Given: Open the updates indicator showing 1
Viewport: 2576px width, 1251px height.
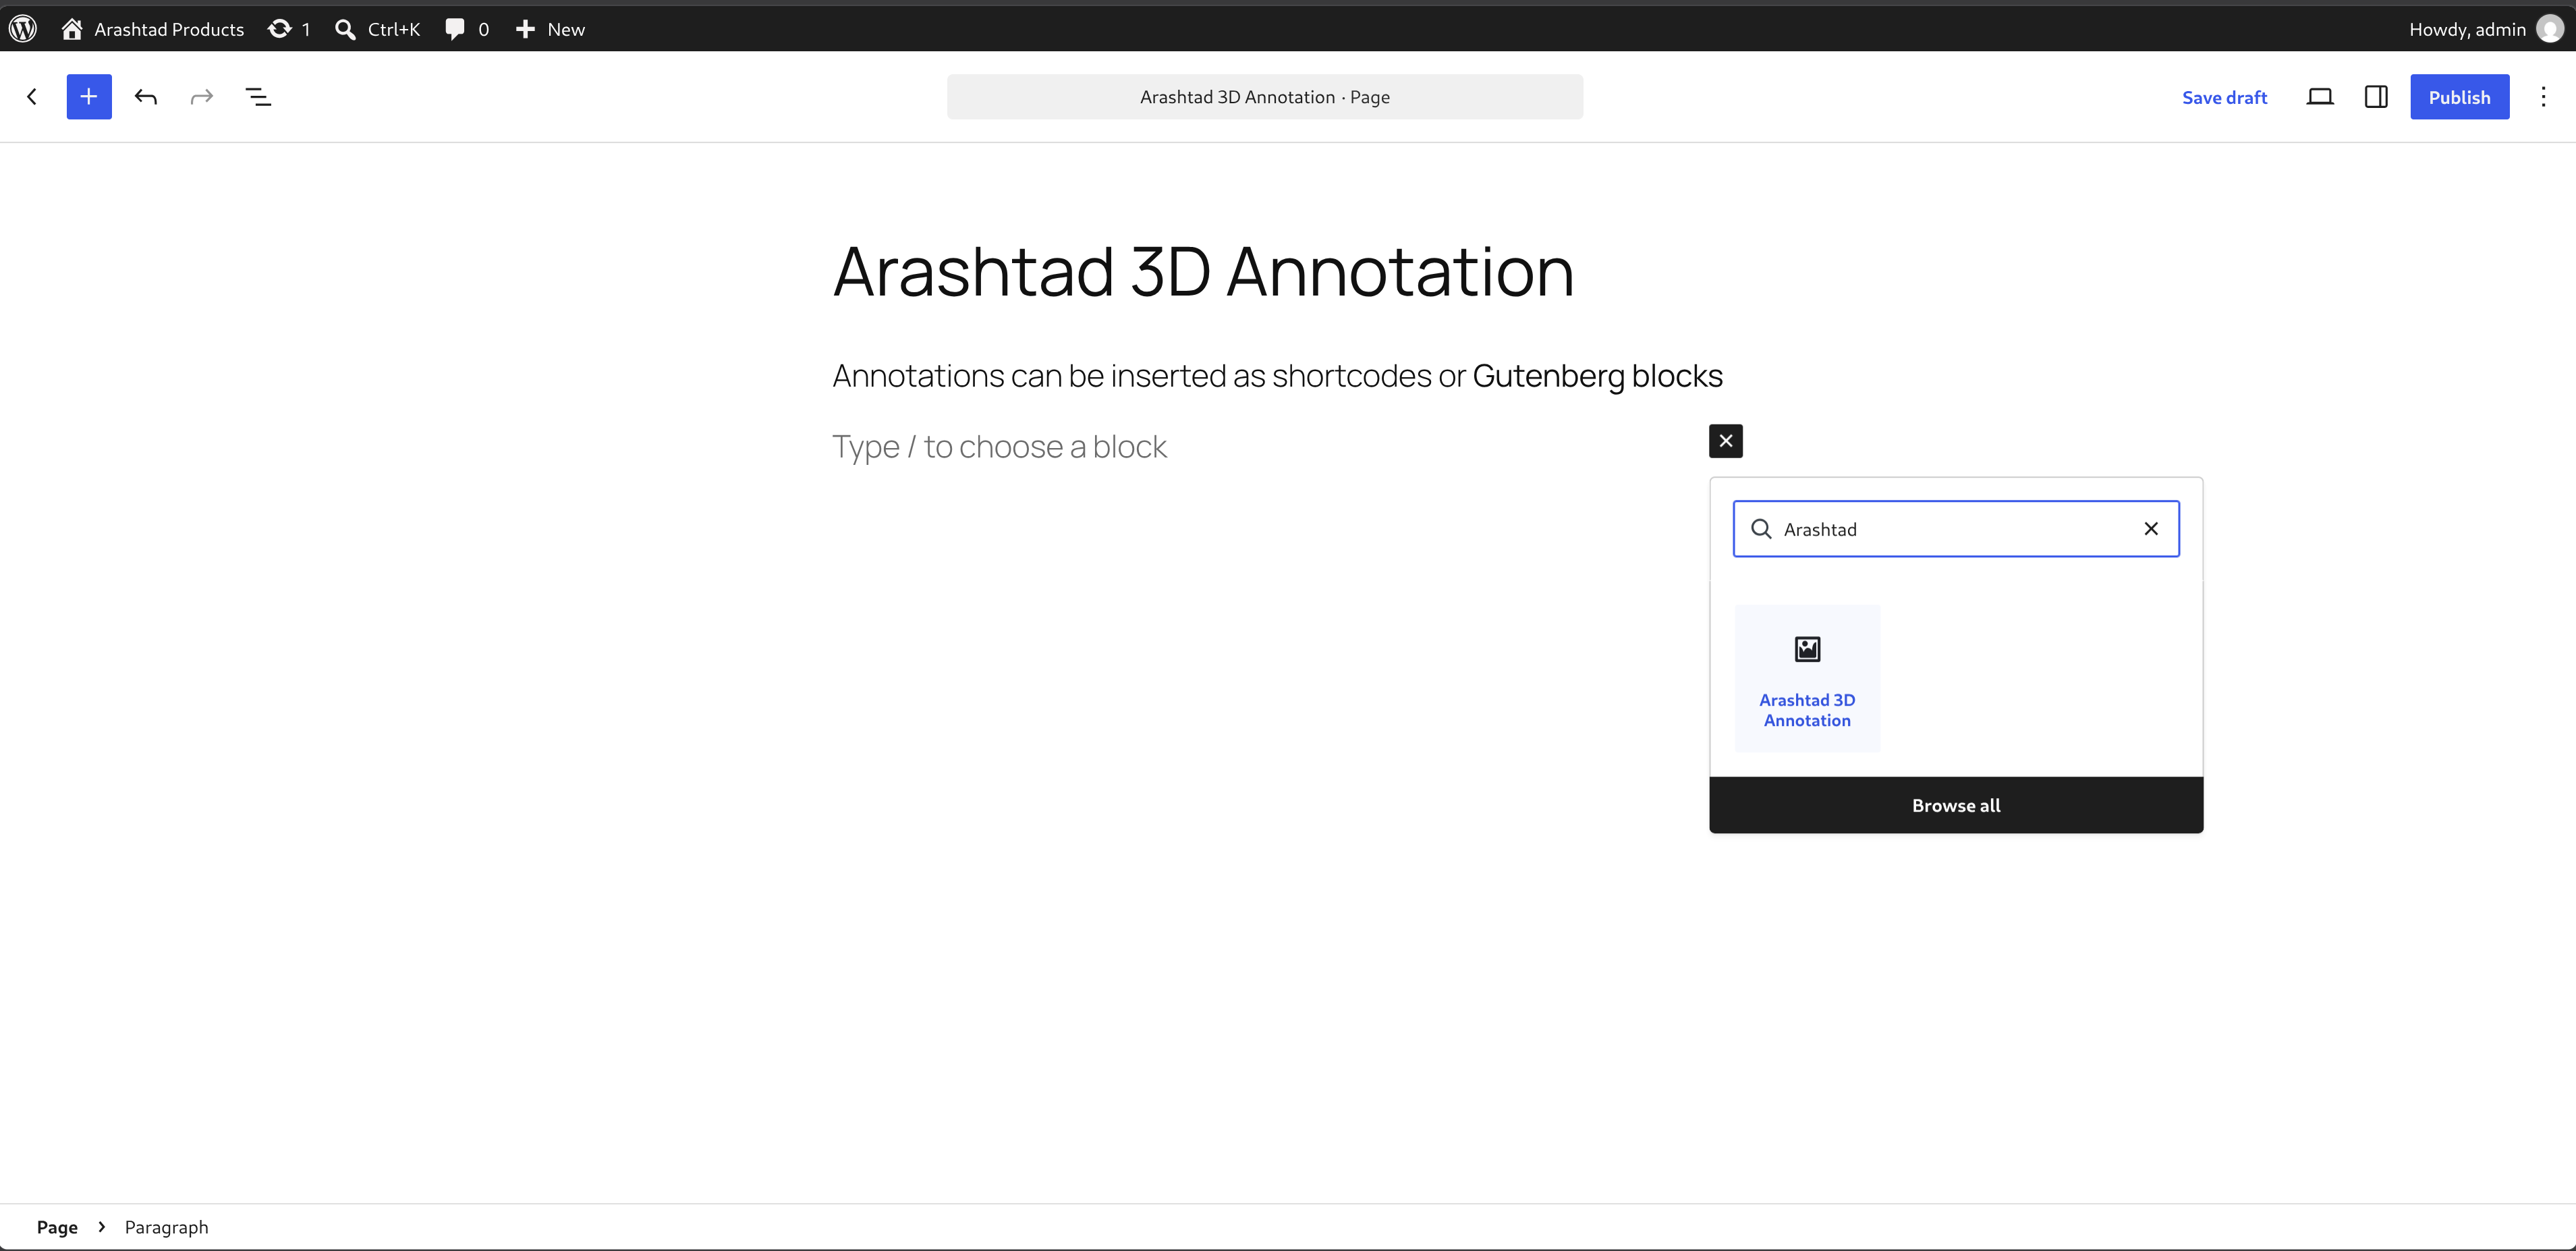Looking at the screenshot, I should pyautogui.click(x=289, y=29).
